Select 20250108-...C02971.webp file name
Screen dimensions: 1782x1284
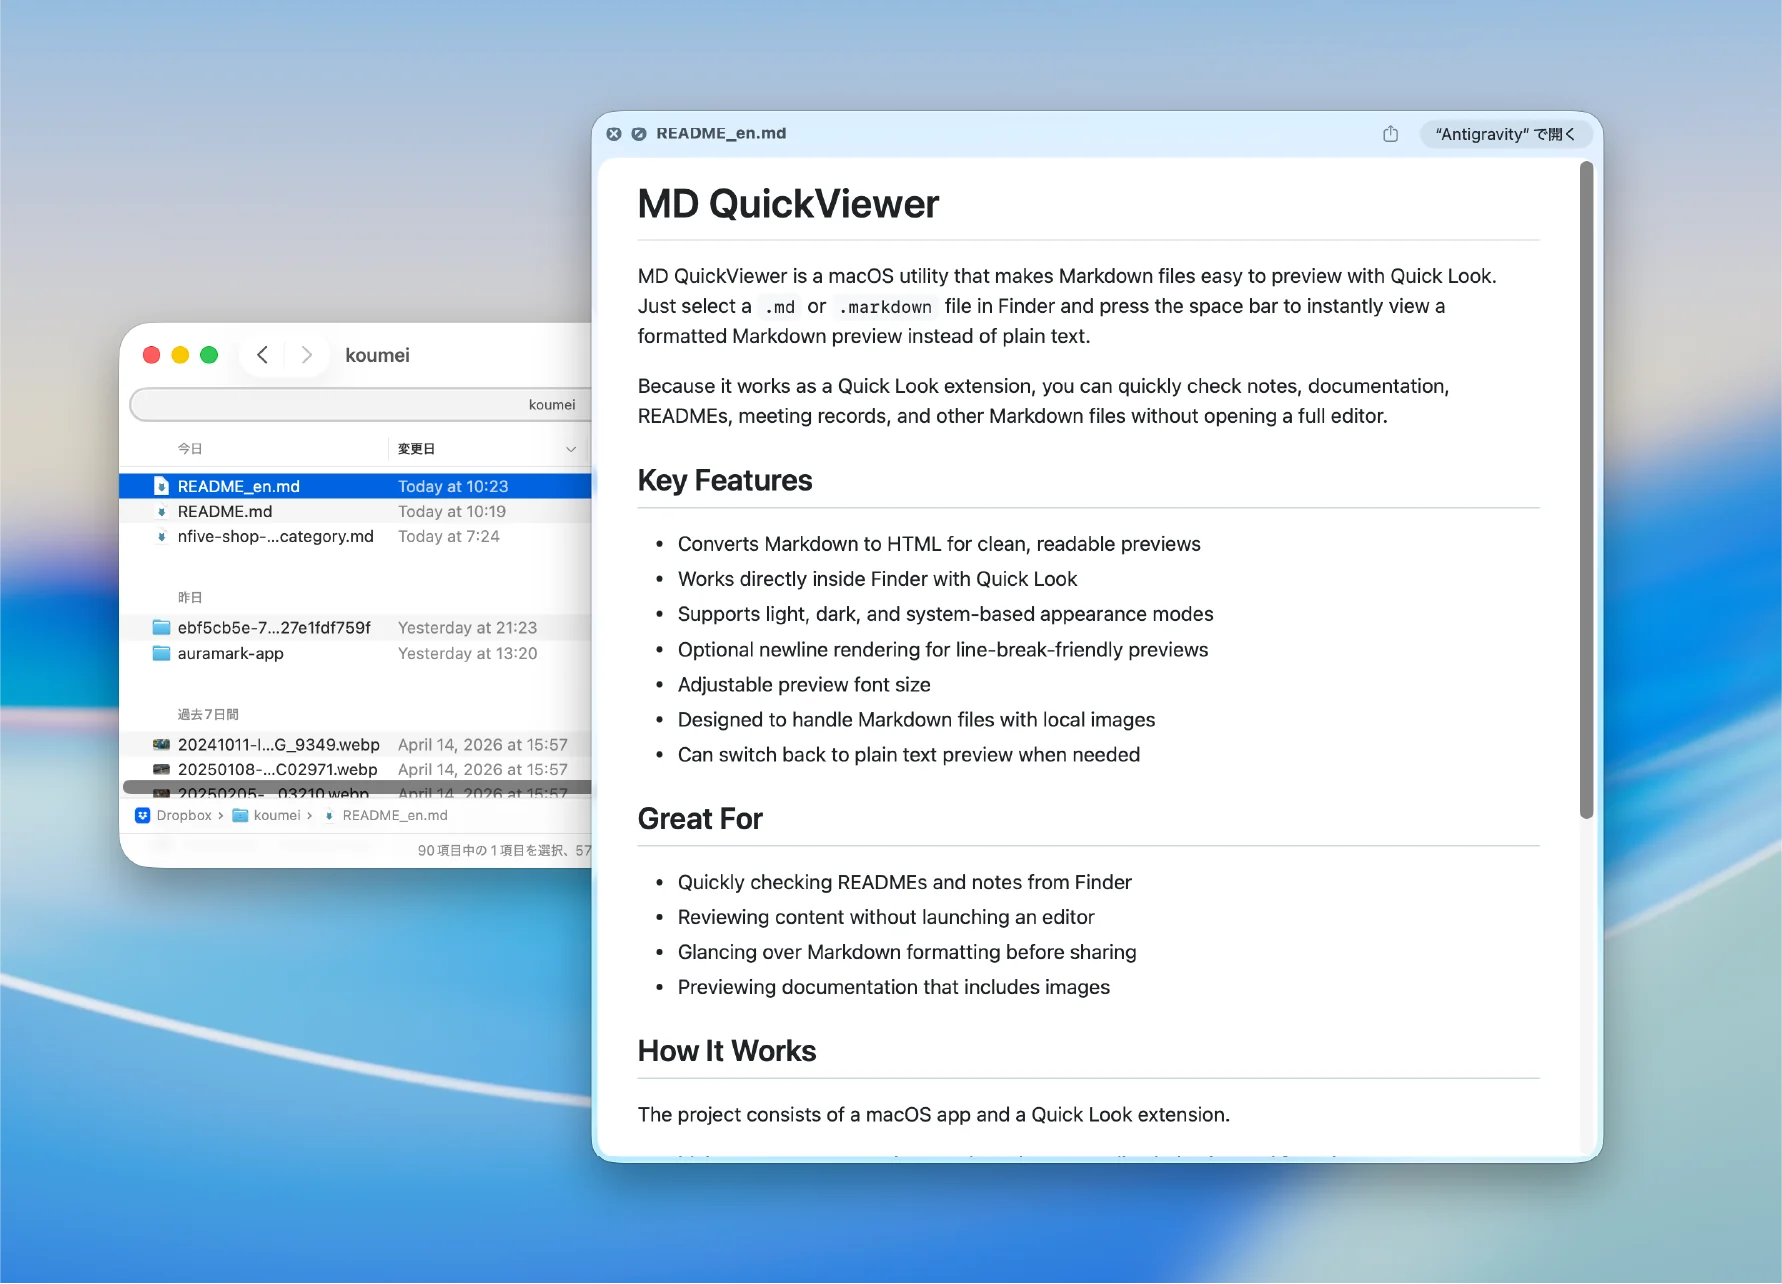pos(277,769)
